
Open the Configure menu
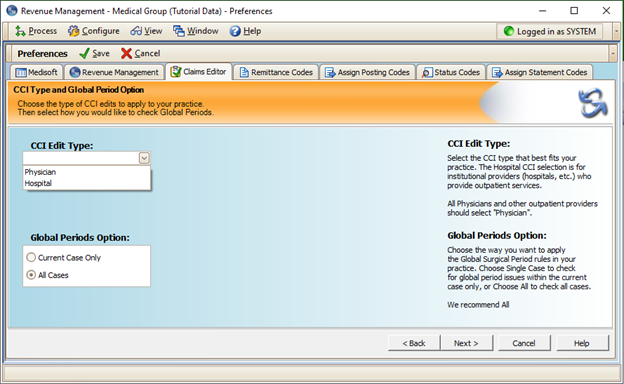94,31
